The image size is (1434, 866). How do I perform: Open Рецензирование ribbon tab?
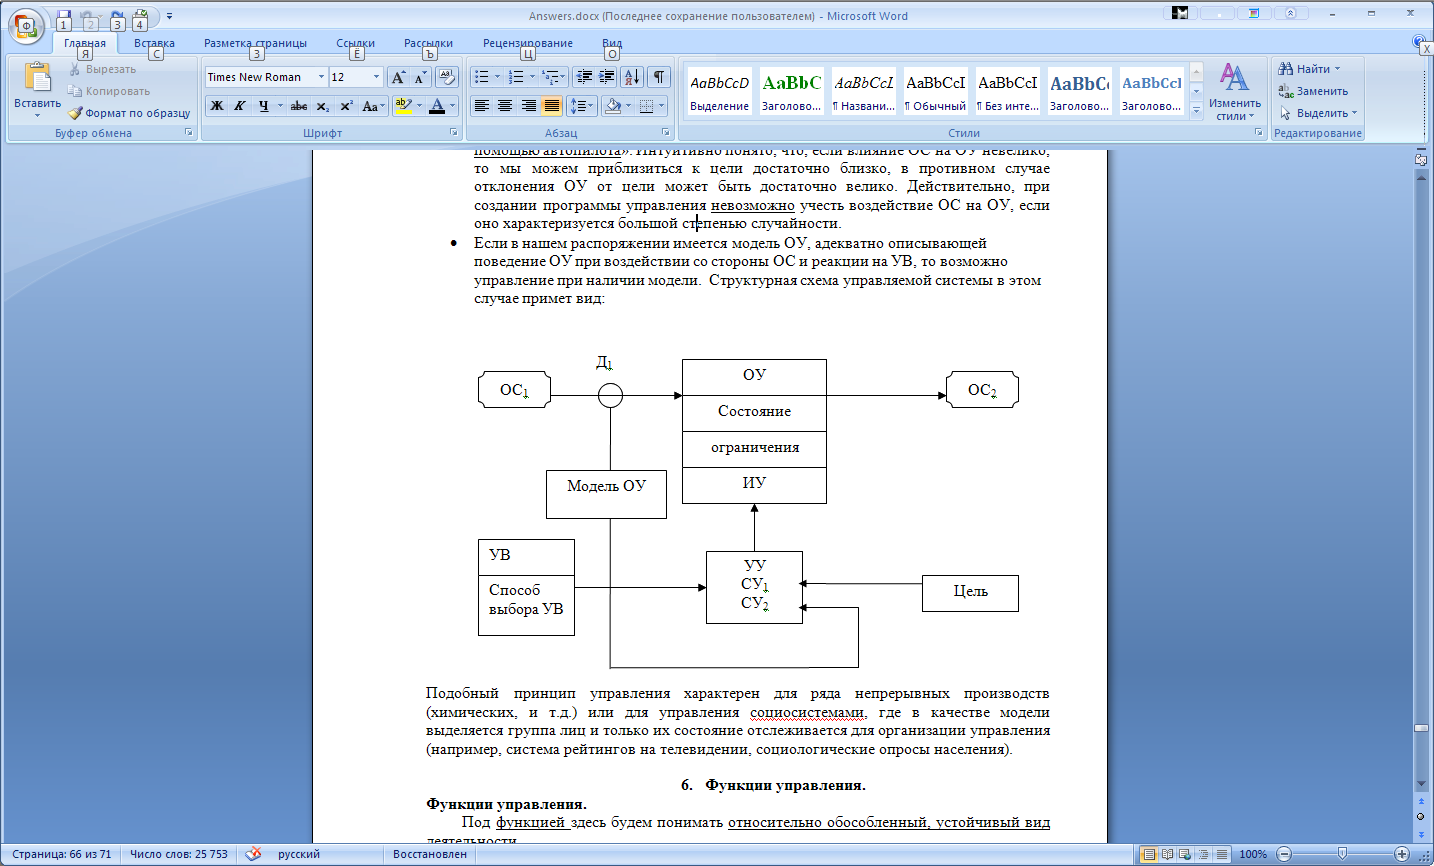[x=527, y=43]
